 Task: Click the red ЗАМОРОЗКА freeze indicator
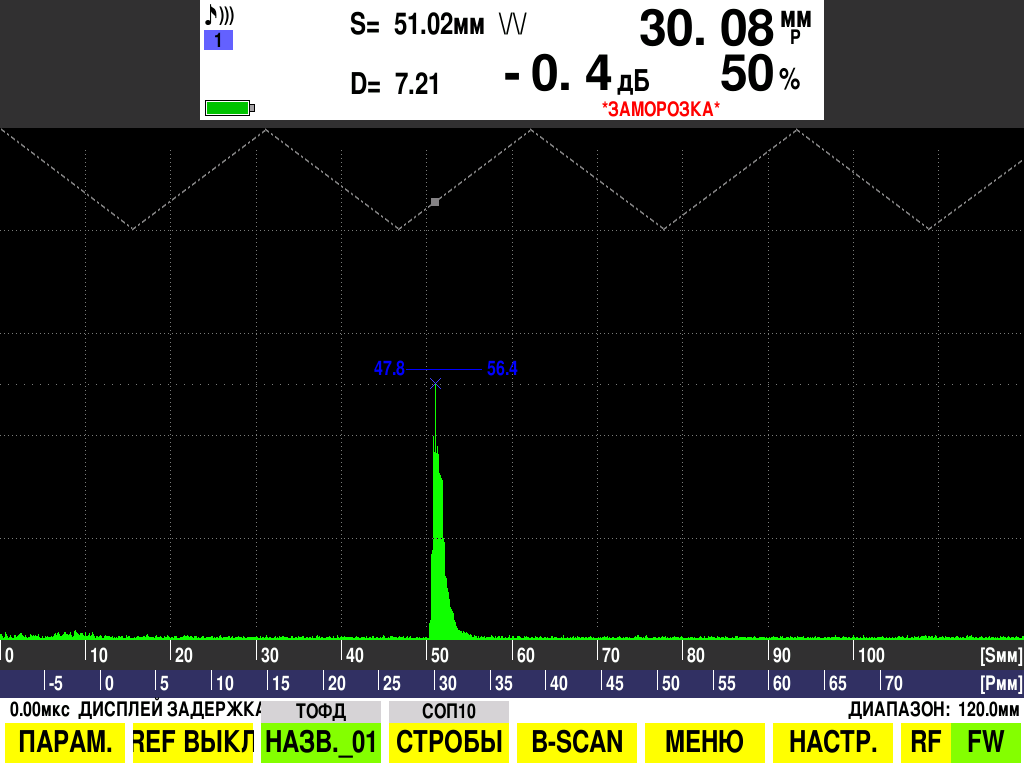tap(660, 108)
